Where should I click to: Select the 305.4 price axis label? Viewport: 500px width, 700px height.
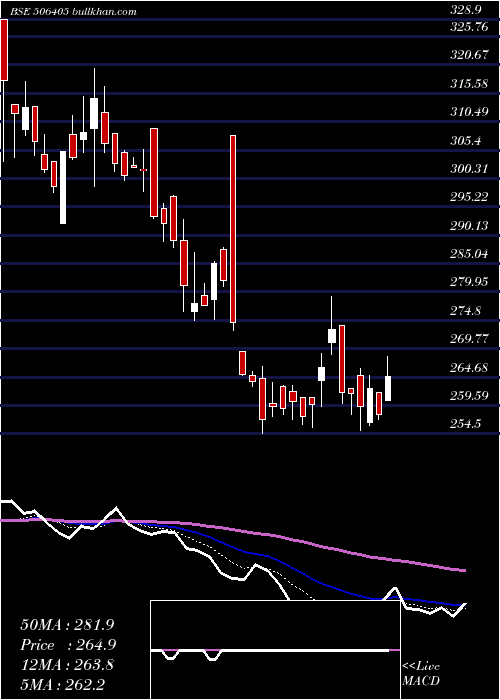point(466,141)
